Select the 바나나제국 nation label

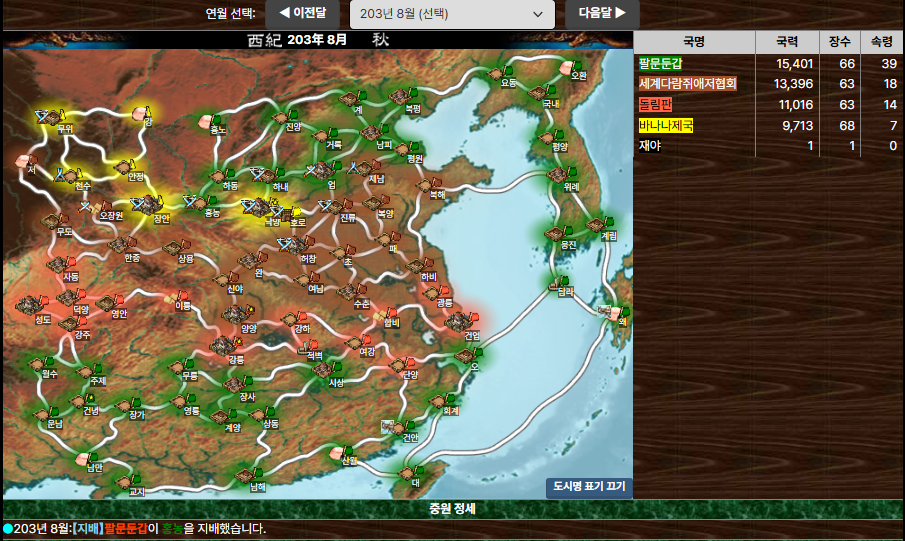(665, 125)
